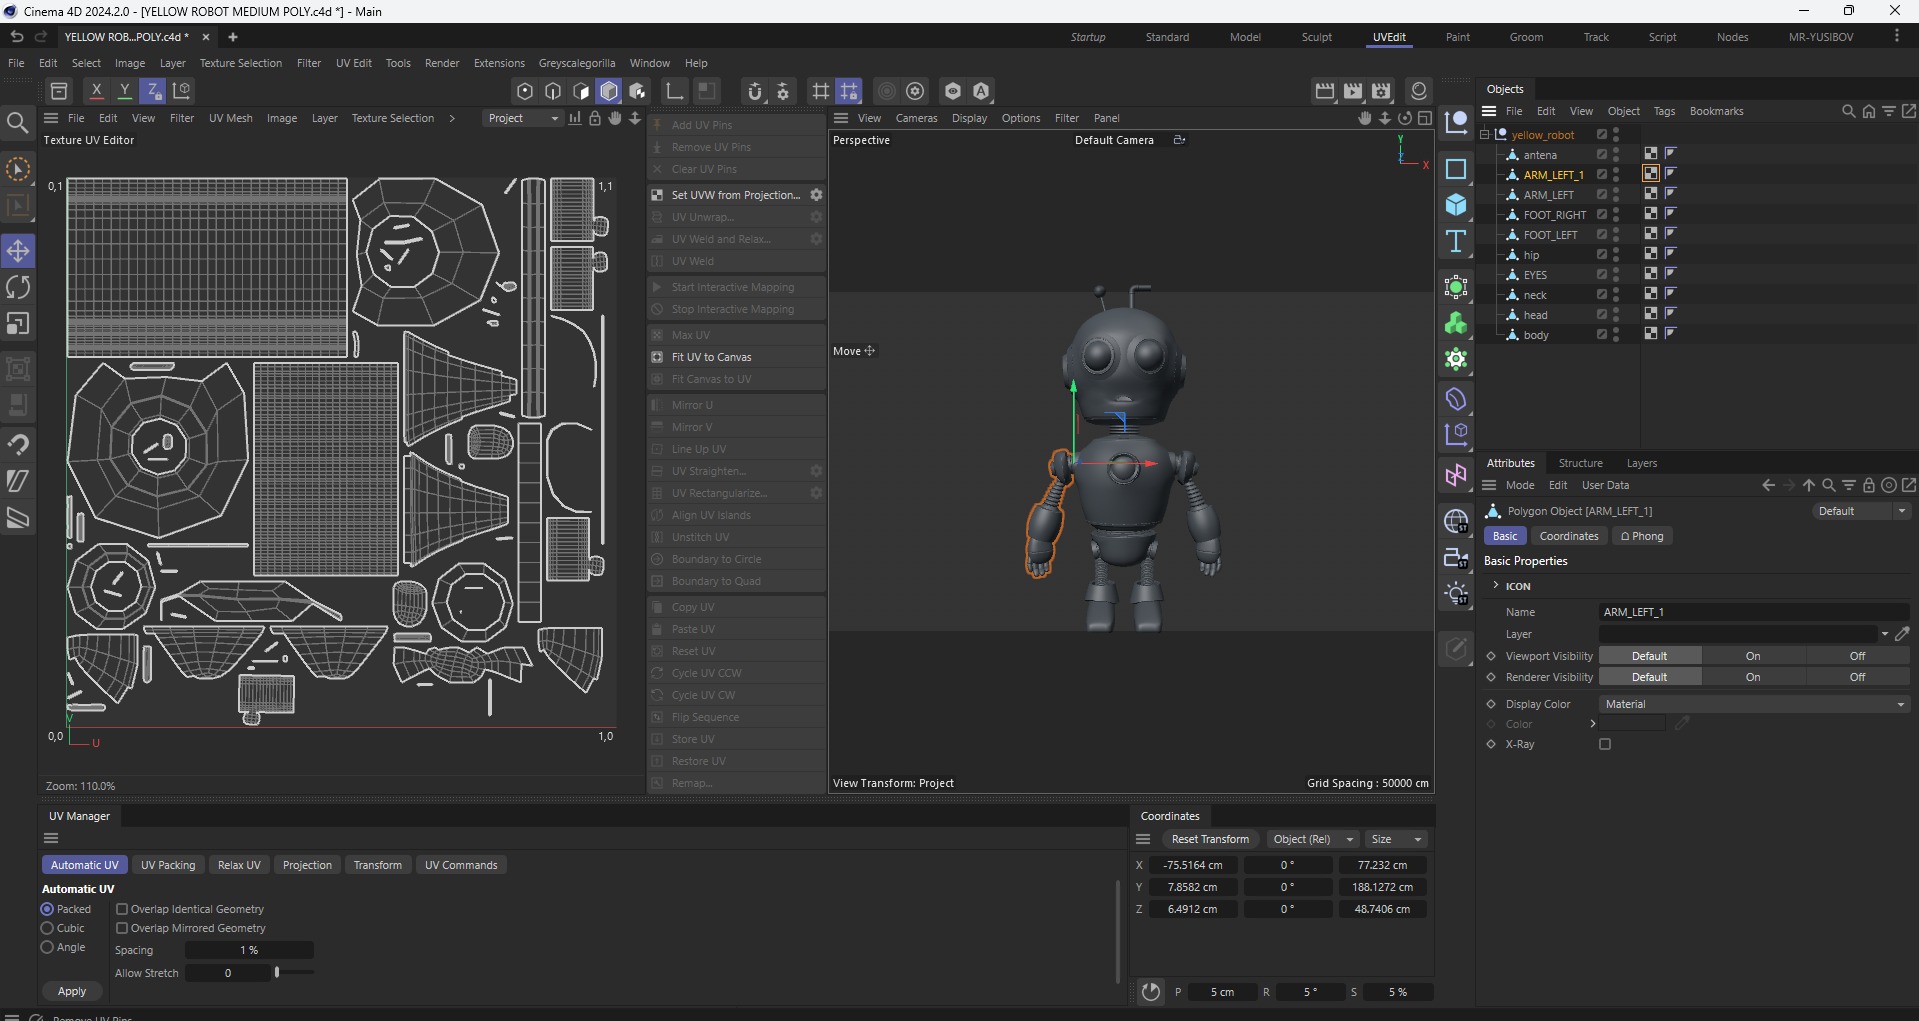Open the UV Edit menu
Image resolution: width=1919 pixels, height=1021 pixels.
pos(353,63)
